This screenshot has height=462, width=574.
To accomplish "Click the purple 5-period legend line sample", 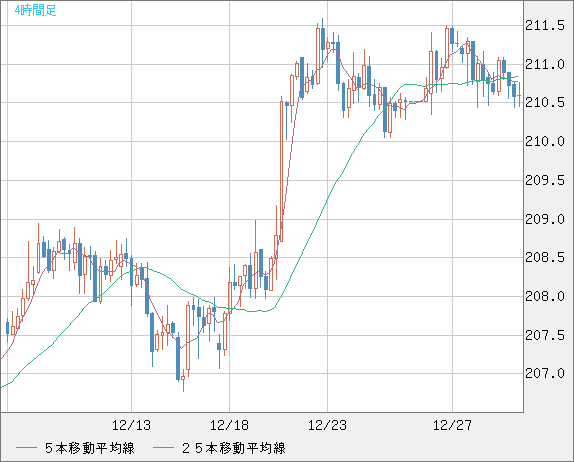I will [x=26, y=448].
